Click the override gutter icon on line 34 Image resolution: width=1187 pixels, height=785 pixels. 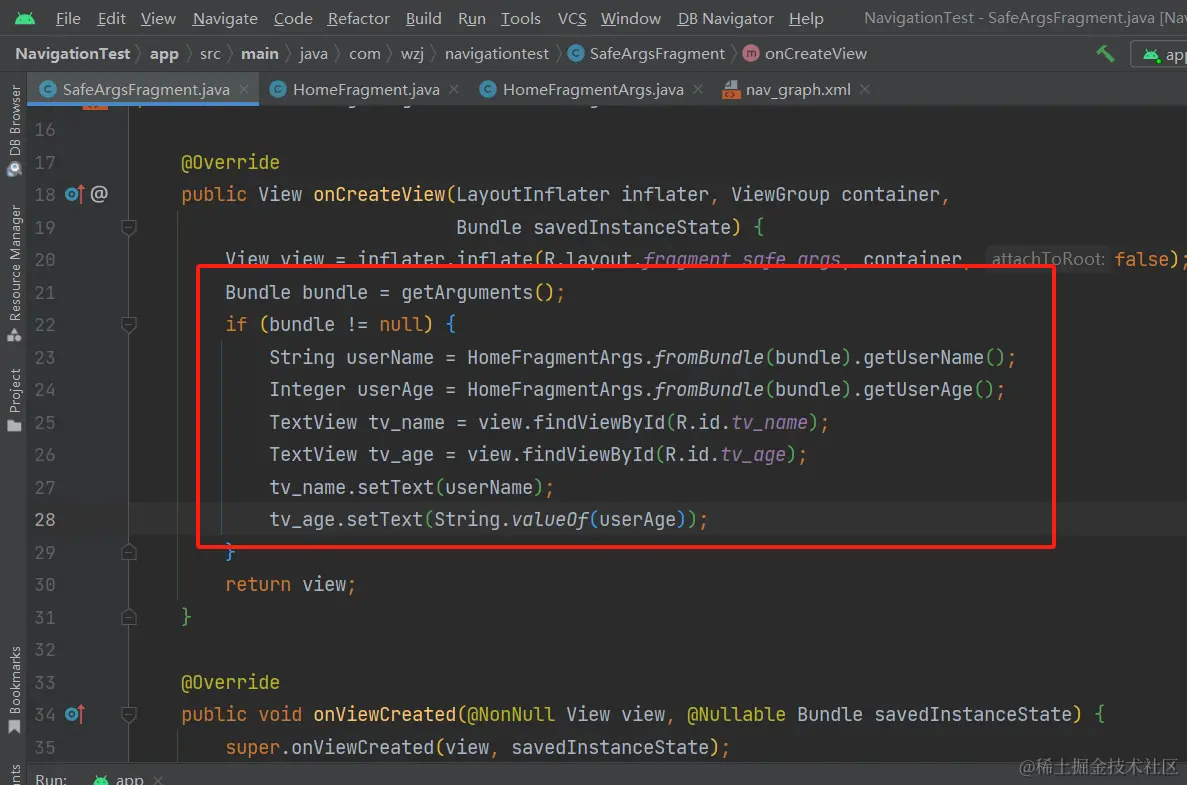pyautogui.click(x=74, y=714)
